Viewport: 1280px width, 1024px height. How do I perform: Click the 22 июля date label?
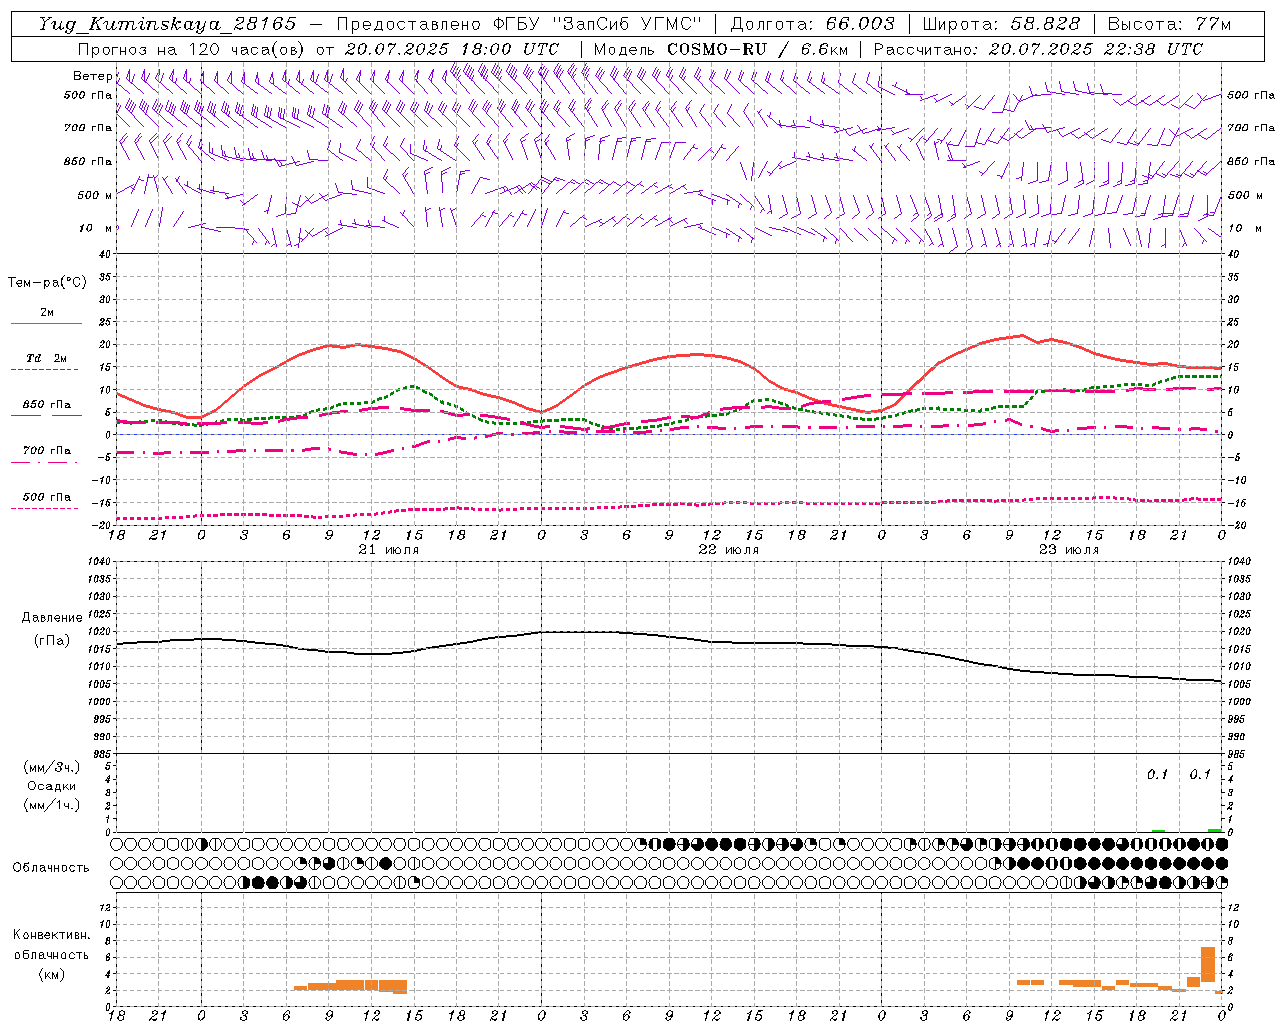pos(728,550)
